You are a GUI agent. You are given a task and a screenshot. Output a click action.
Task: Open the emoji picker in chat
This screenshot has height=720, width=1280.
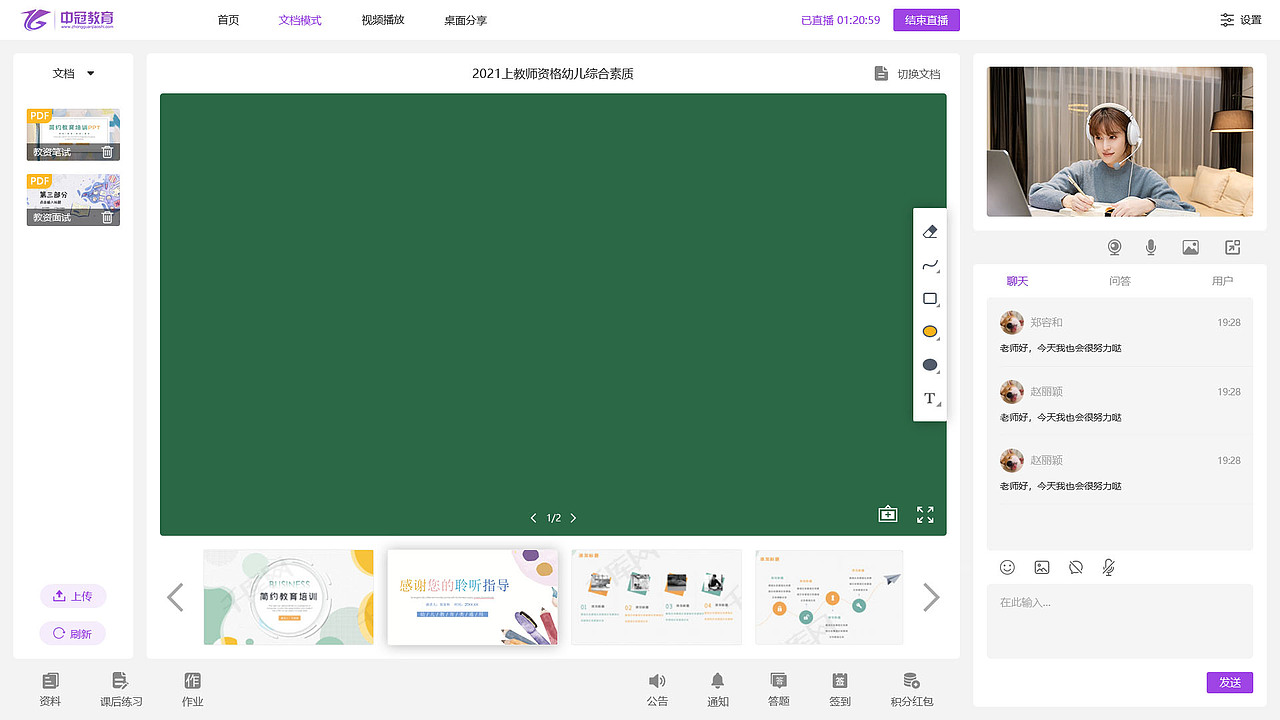coord(1007,567)
